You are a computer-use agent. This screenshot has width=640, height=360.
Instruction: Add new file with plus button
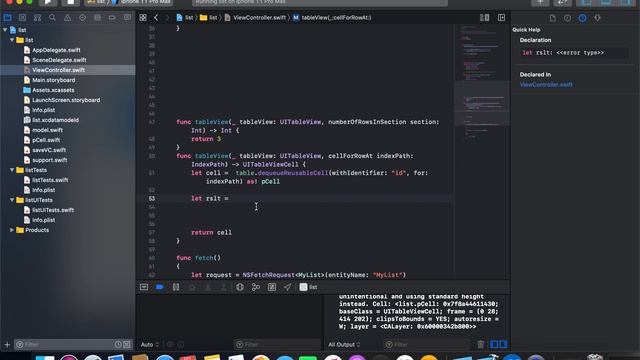pos(7,344)
